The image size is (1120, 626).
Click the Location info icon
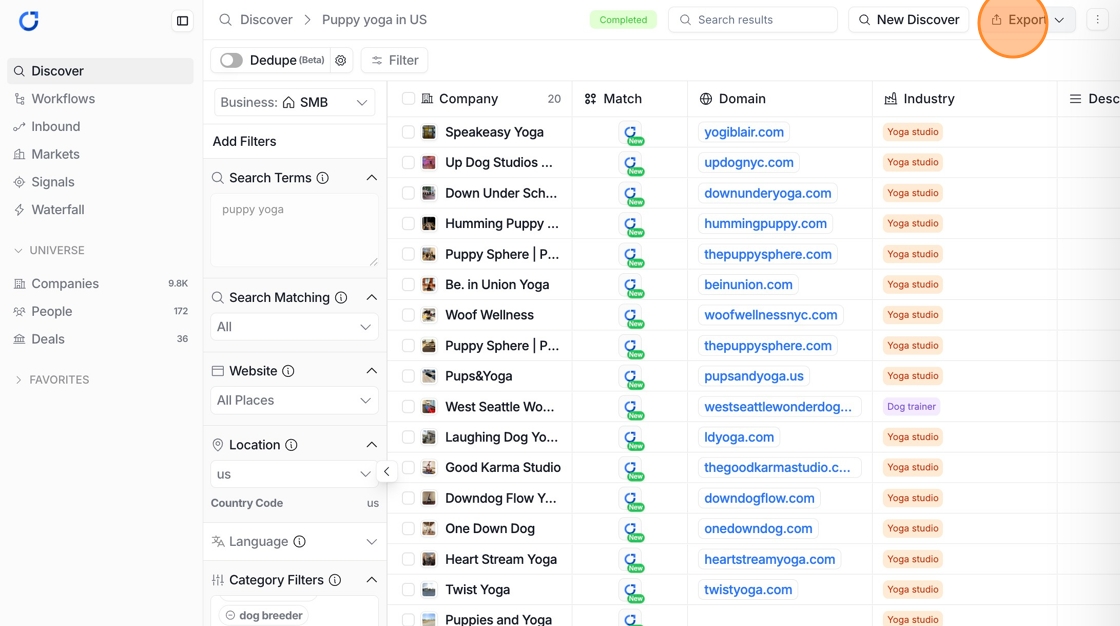click(291, 445)
